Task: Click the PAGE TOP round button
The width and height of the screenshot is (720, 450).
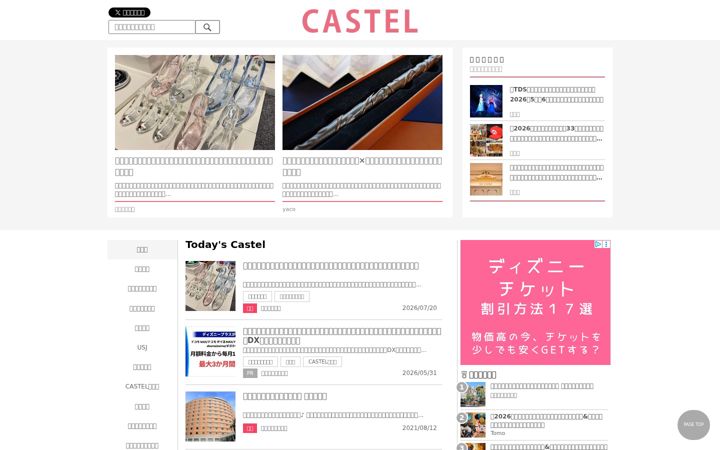Action: click(693, 425)
